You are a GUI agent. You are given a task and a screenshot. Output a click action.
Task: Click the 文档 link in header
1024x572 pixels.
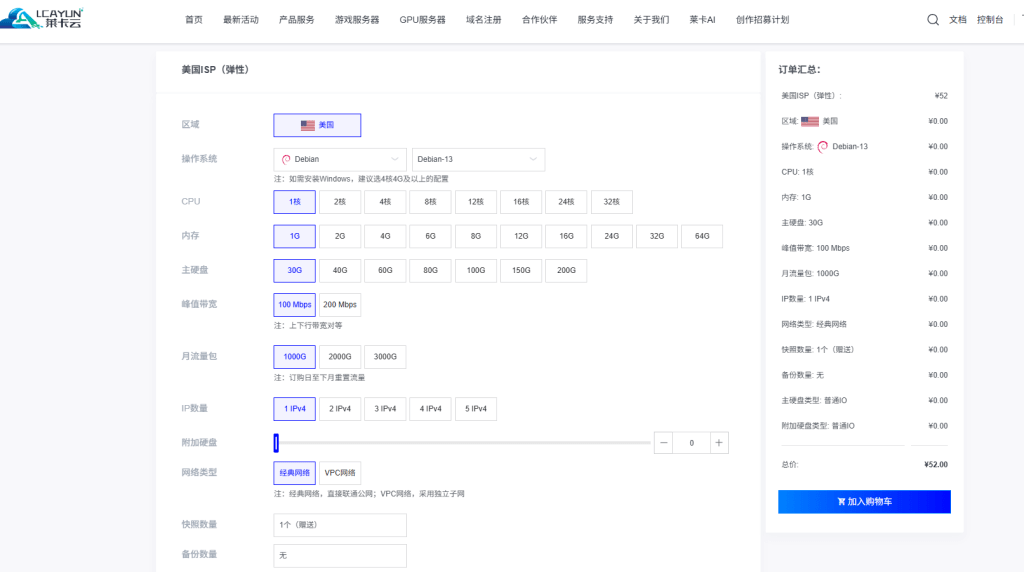point(957,20)
